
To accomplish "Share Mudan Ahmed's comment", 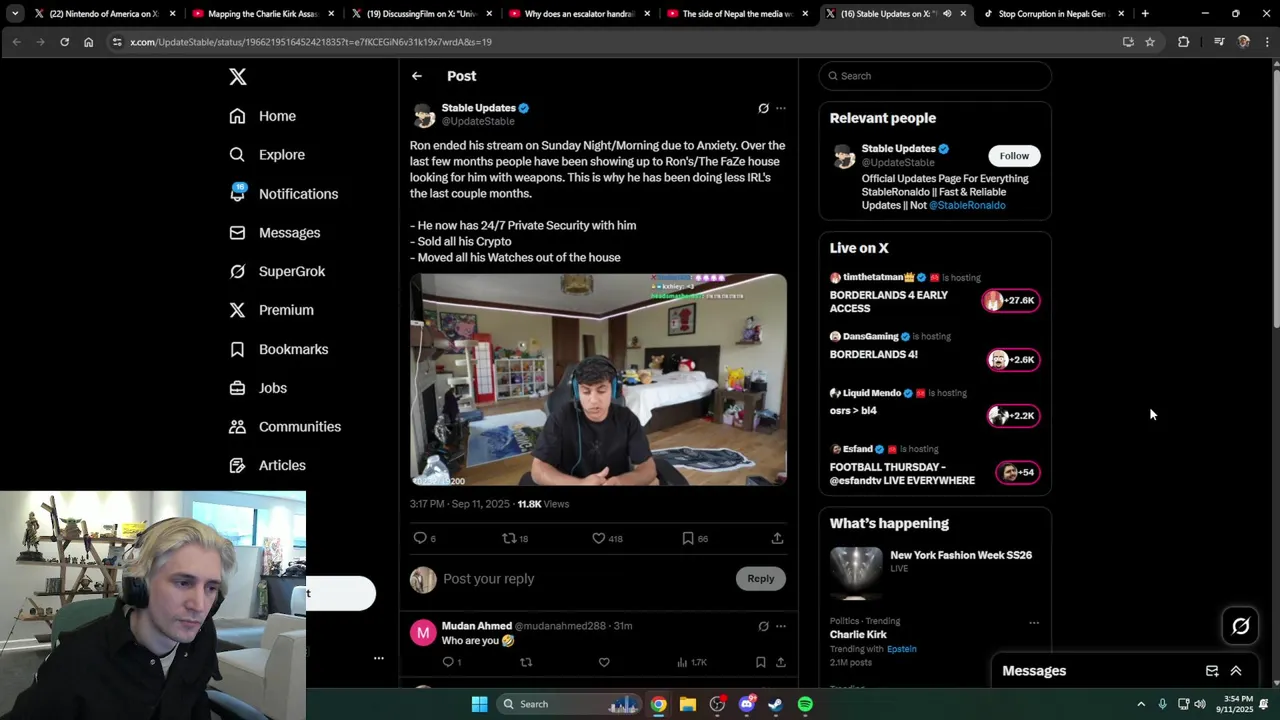I will (780, 662).
